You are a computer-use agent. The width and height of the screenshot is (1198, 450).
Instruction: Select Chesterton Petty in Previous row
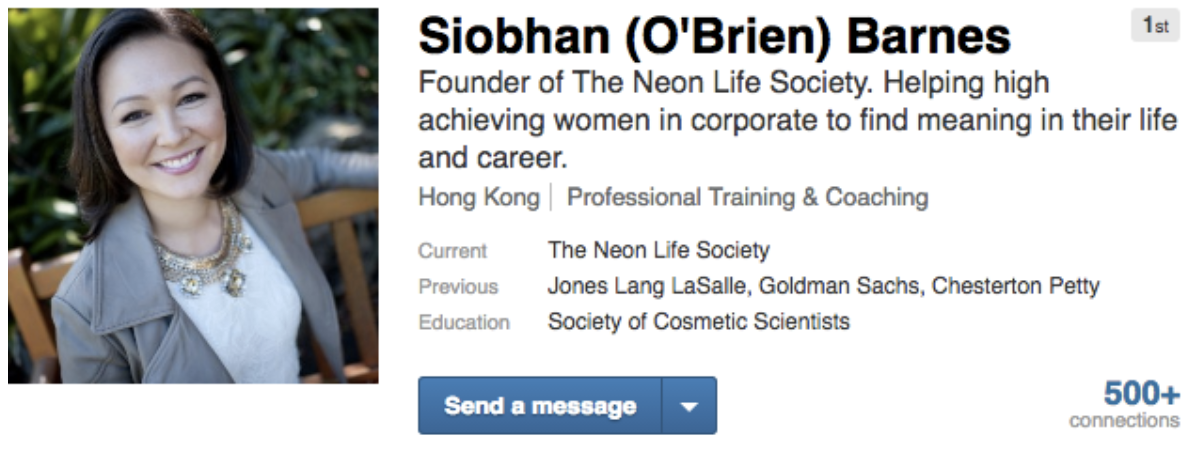point(1015,287)
